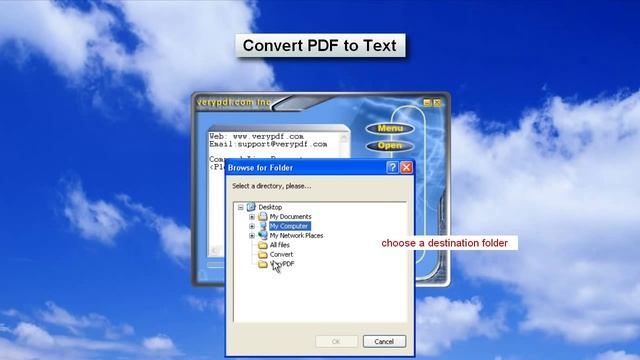Confirm with the OK button

pos(336,341)
